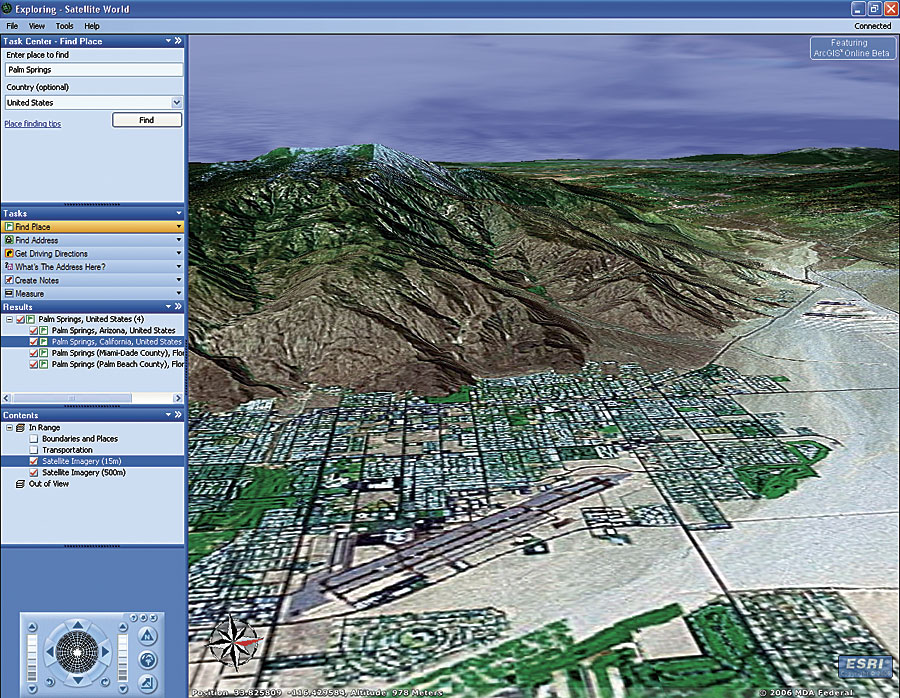
Task: Click the Find button
Action: (x=147, y=120)
